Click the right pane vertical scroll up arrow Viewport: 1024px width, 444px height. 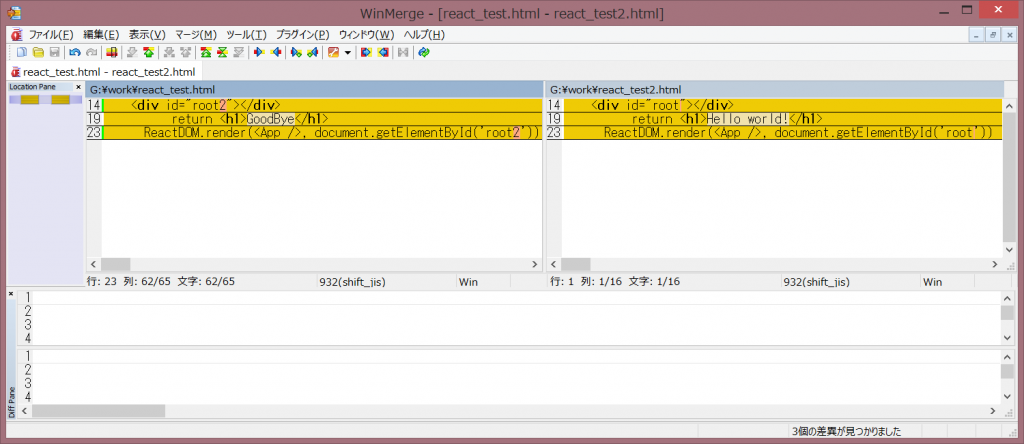[x=1009, y=106]
